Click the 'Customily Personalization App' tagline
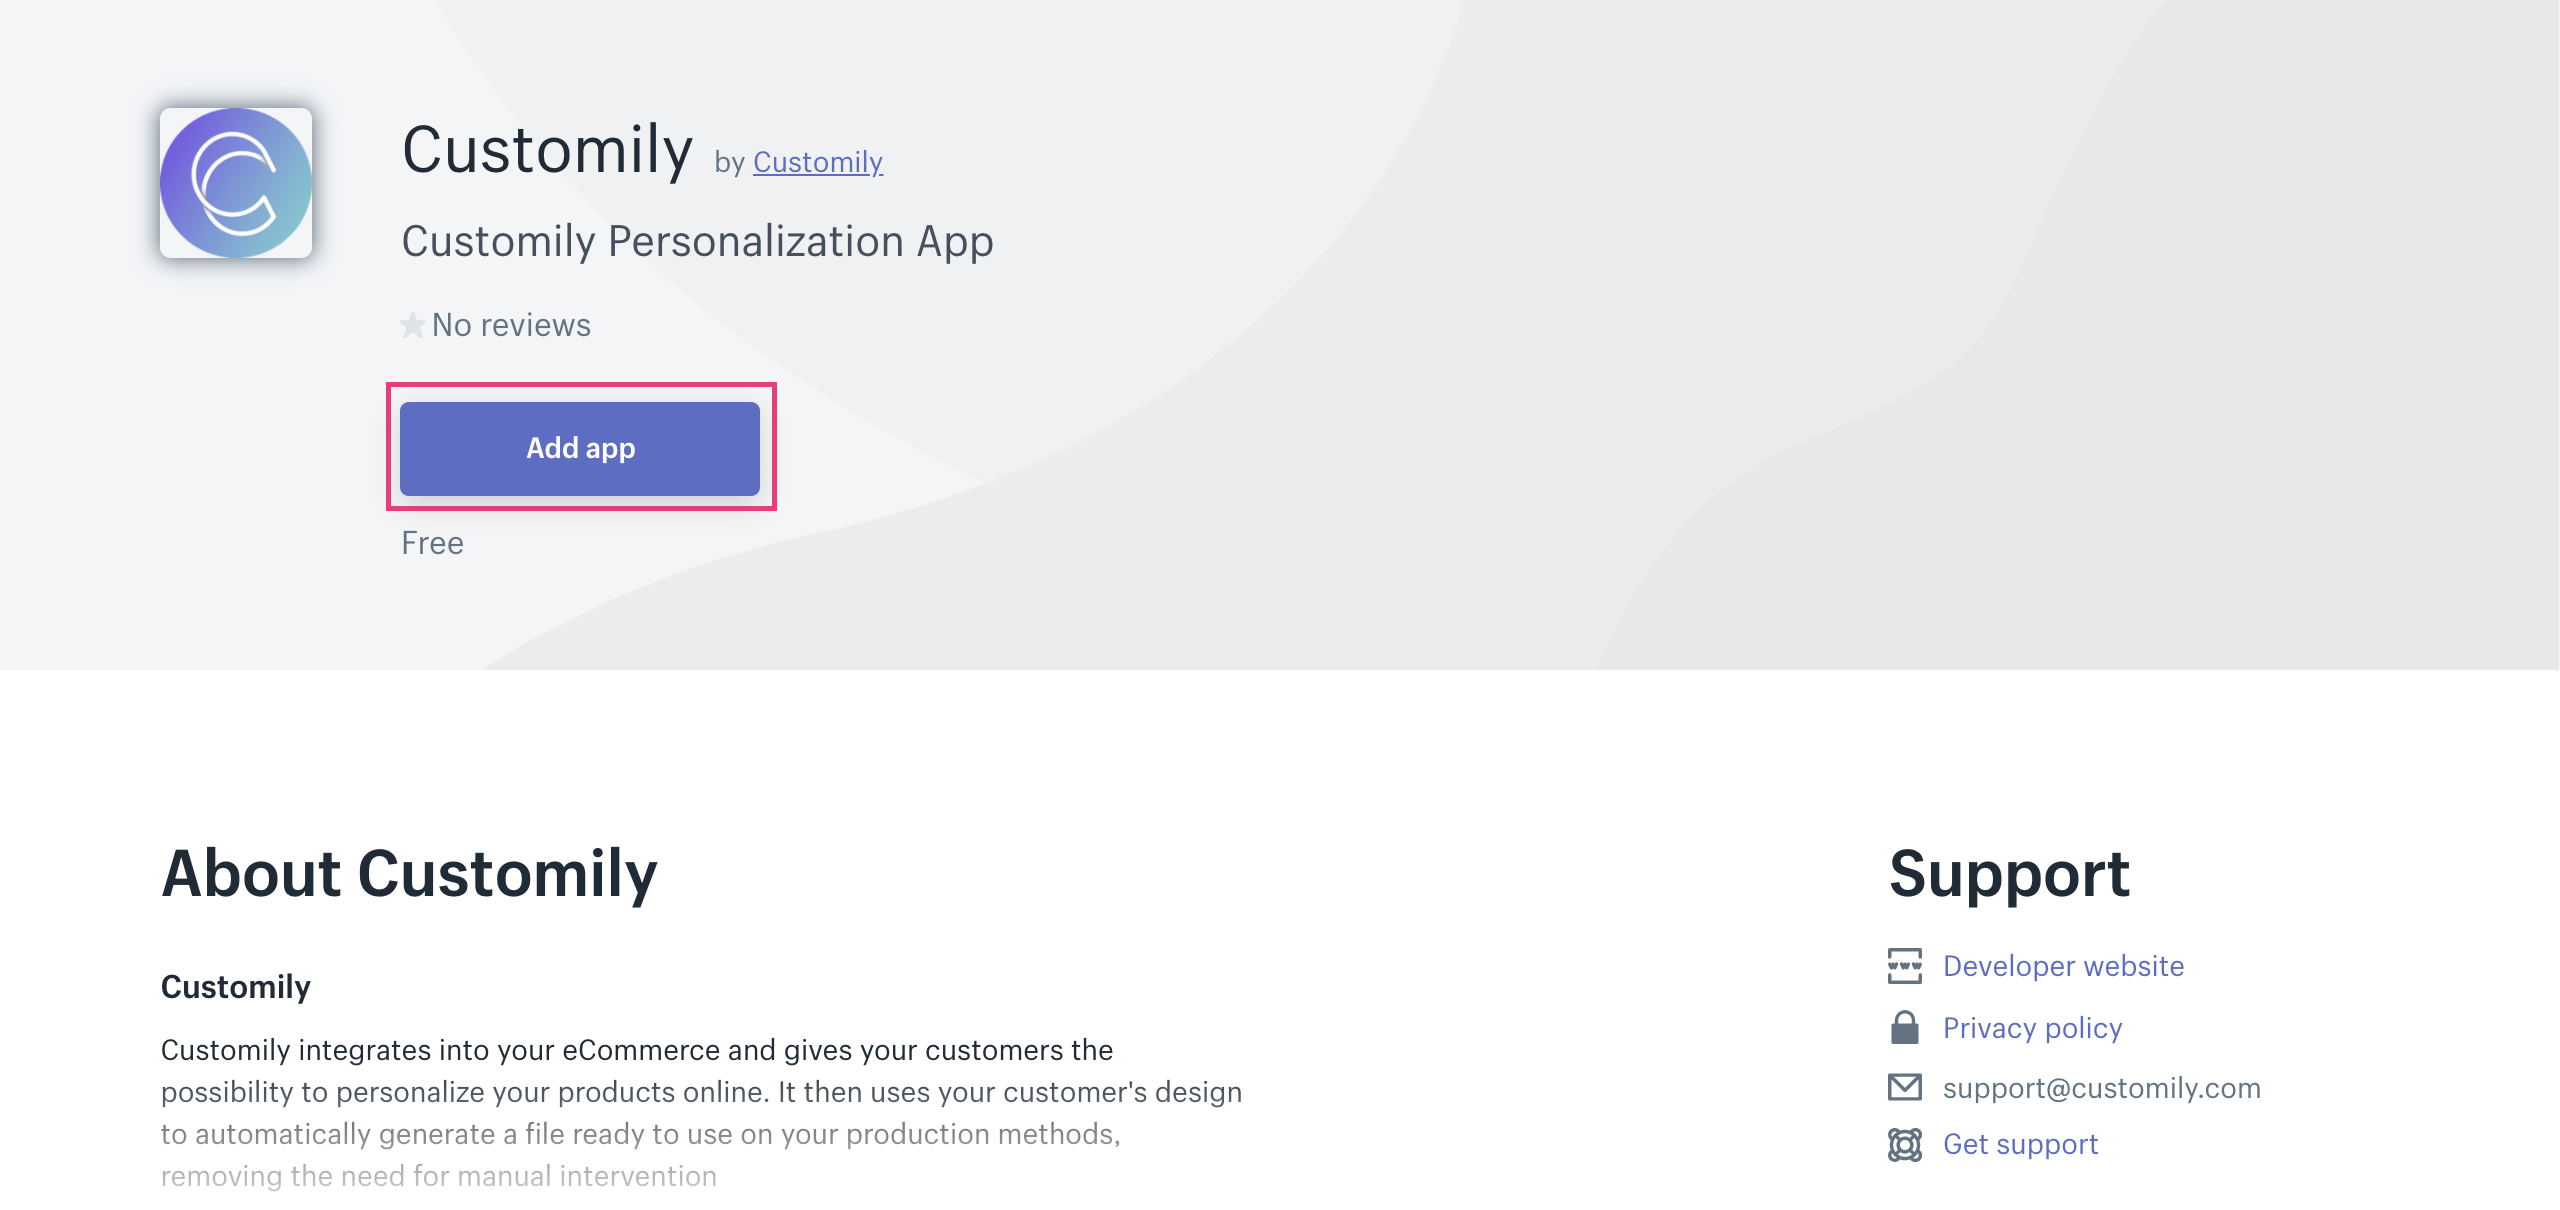Screen dimensions: 2560x1210 pos(697,242)
